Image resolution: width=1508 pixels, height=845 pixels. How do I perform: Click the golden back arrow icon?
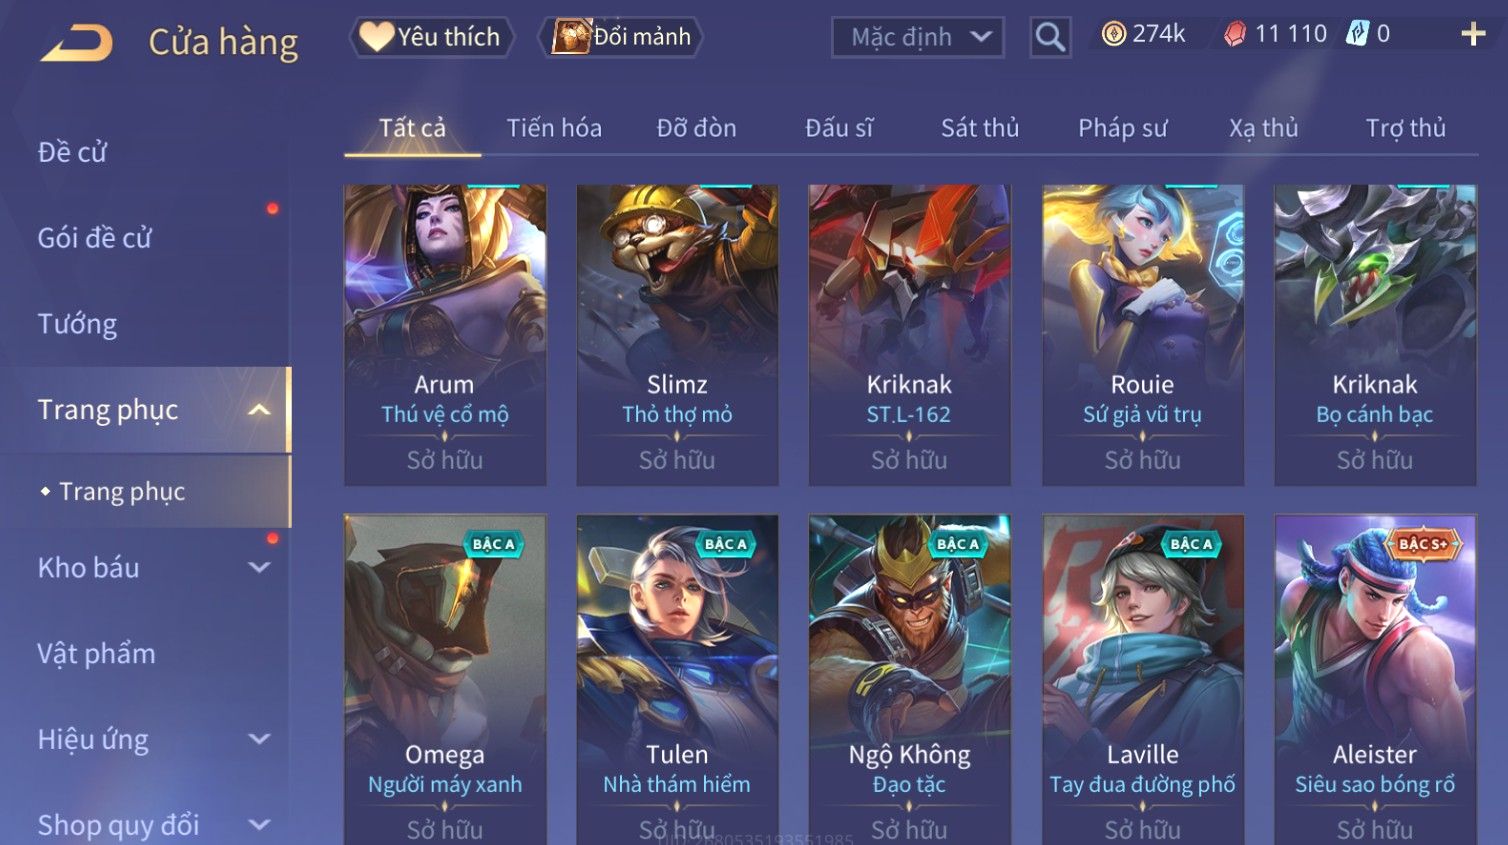tap(76, 43)
